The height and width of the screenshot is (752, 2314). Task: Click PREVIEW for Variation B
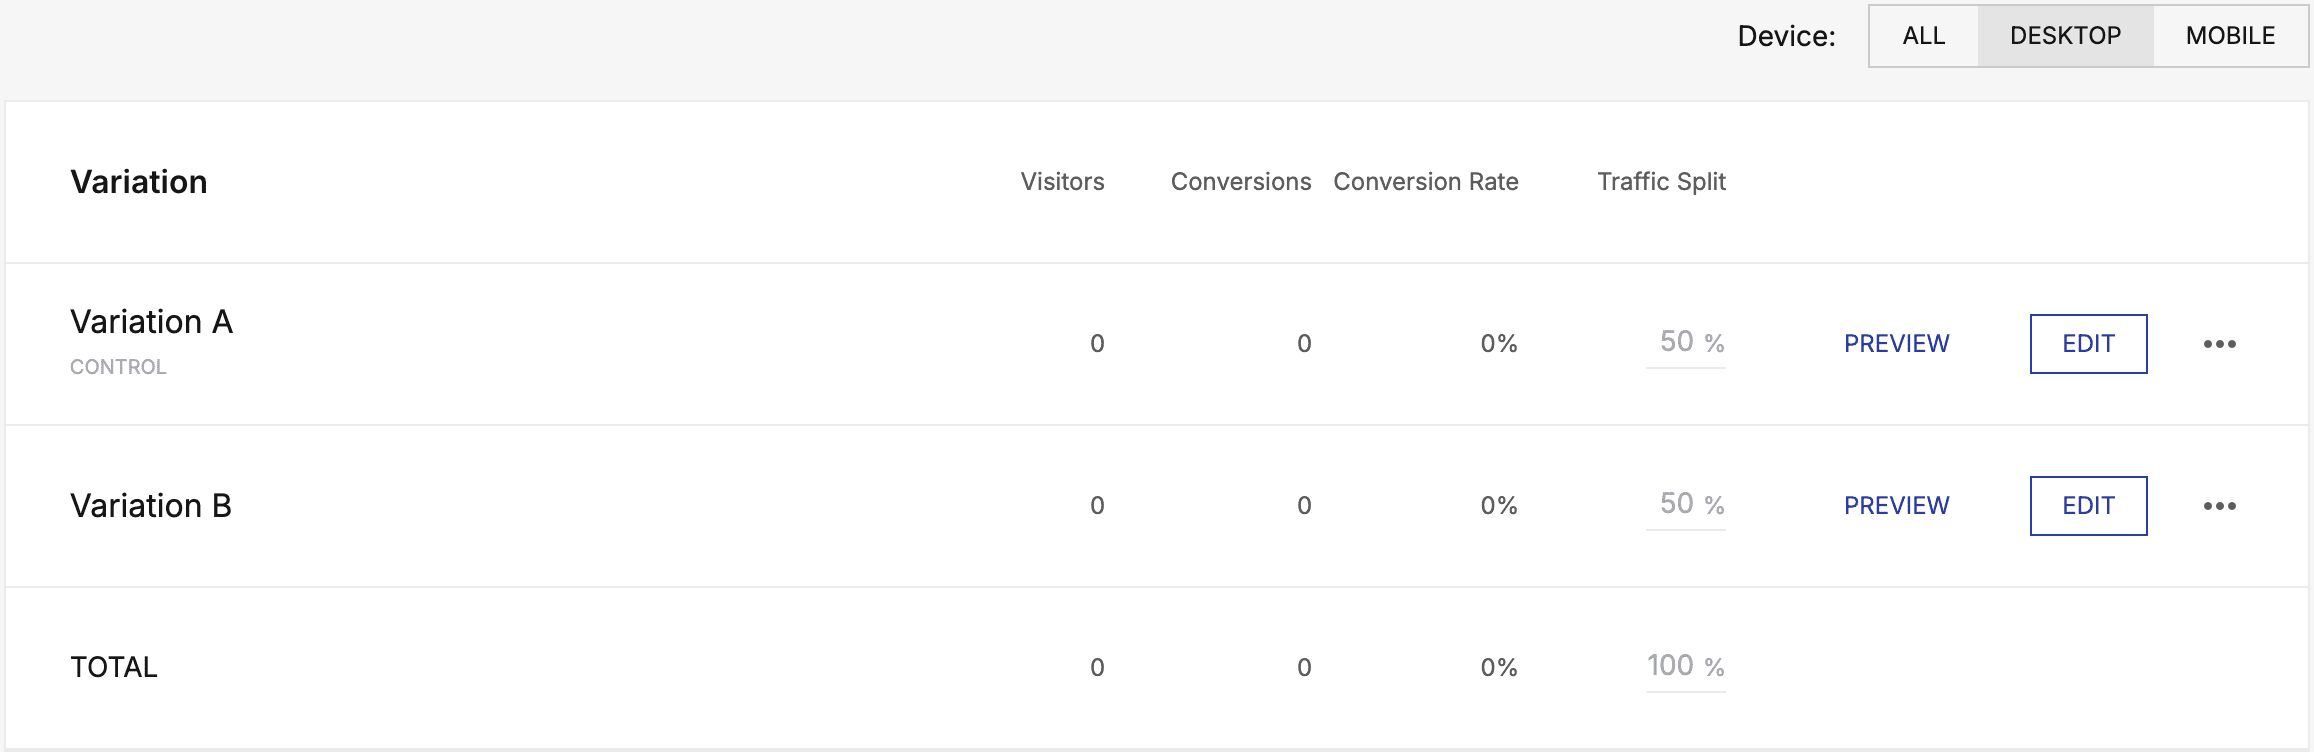click(1896, 506)
